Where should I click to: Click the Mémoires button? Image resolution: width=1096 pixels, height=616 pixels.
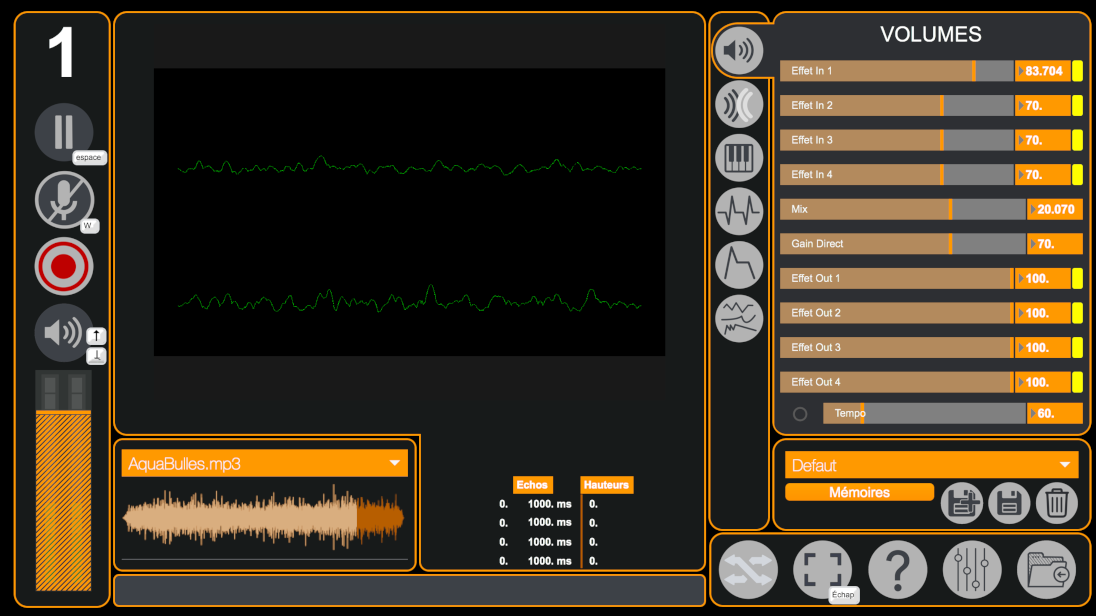click(x=859, y=492)
